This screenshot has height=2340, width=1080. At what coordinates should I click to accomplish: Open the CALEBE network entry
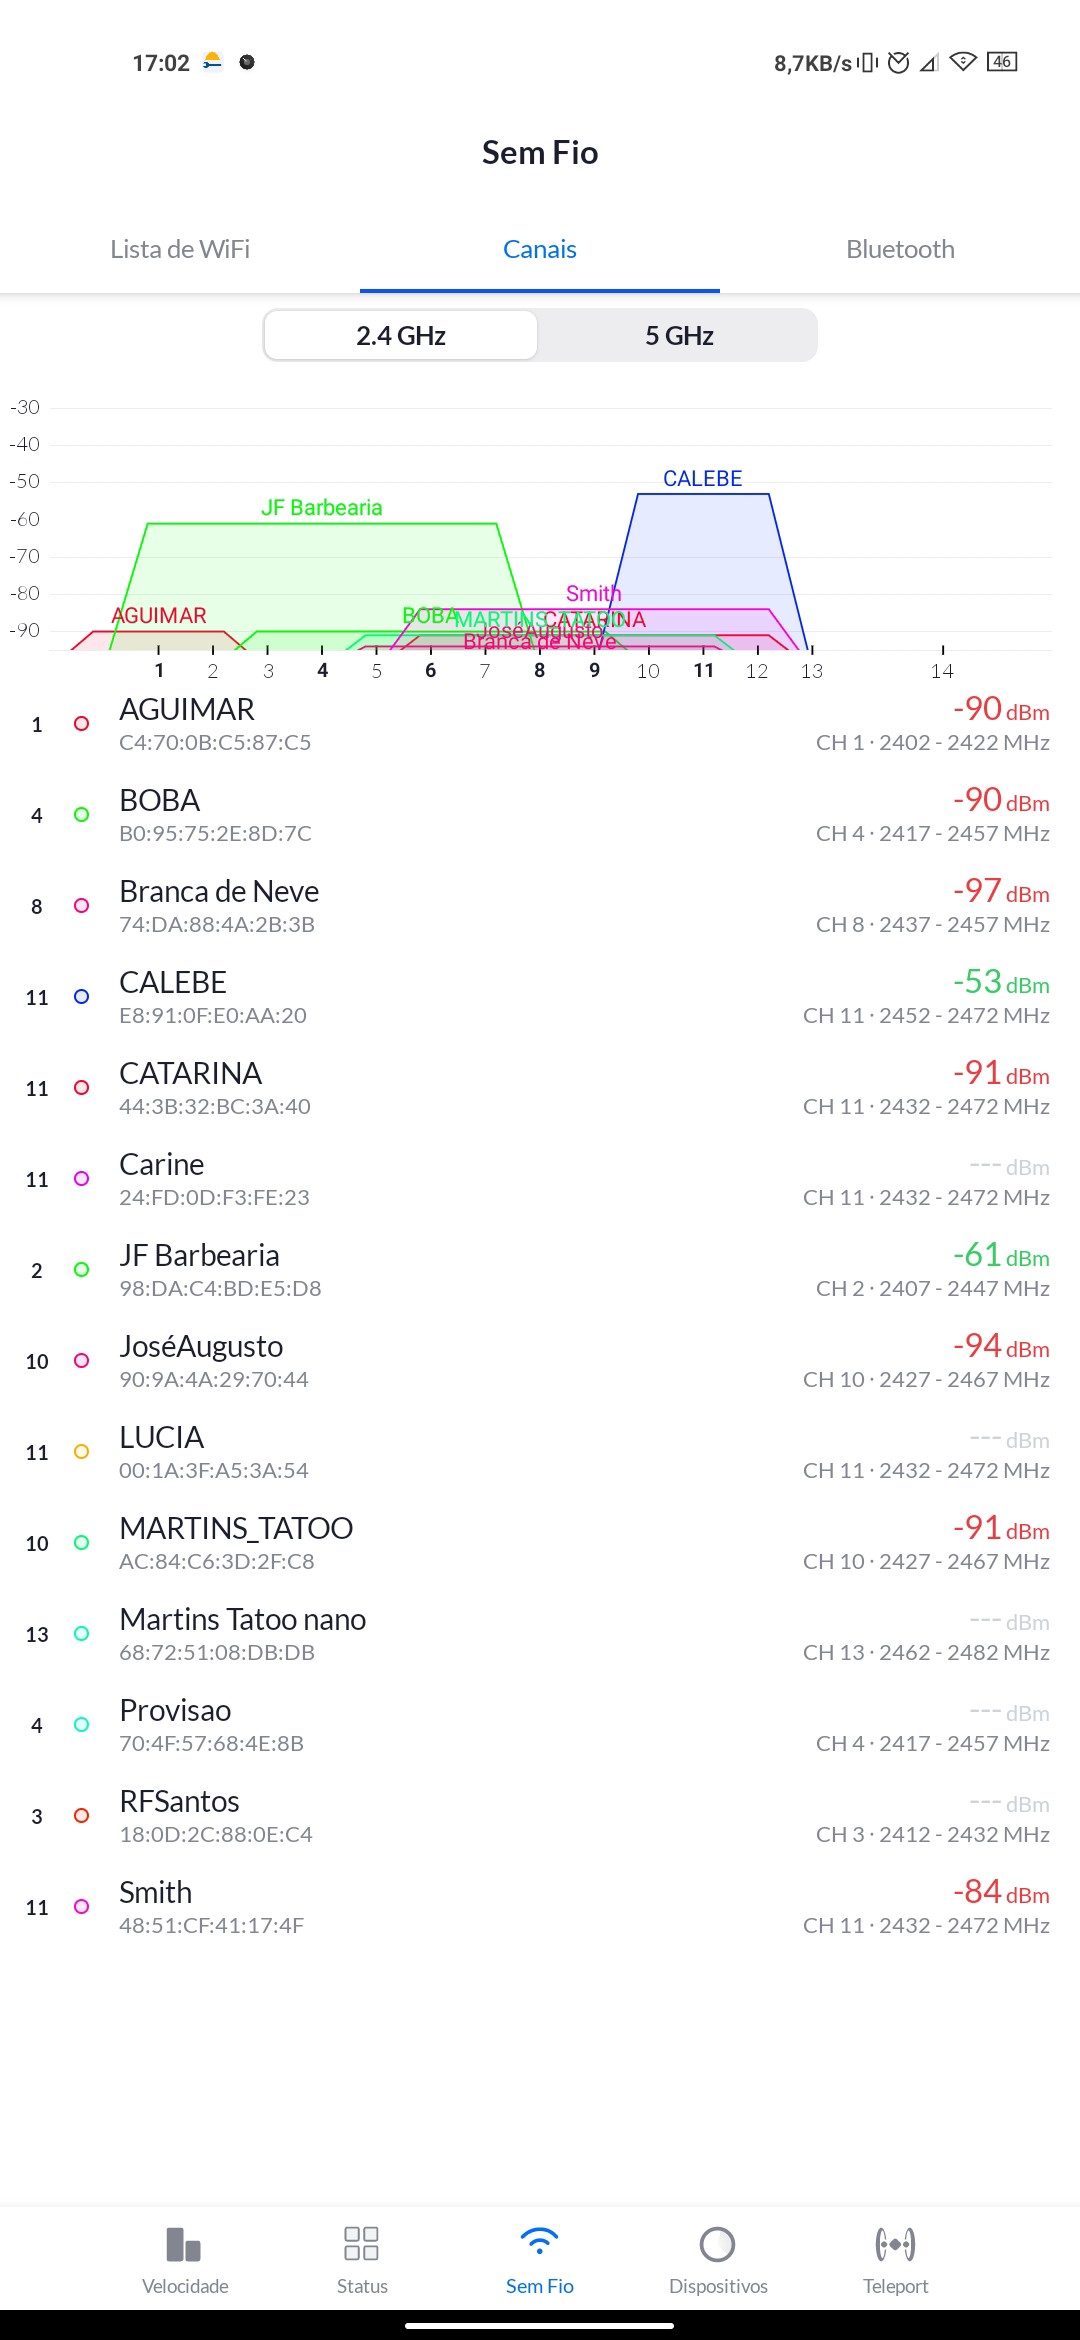click(x=540, y=997)
